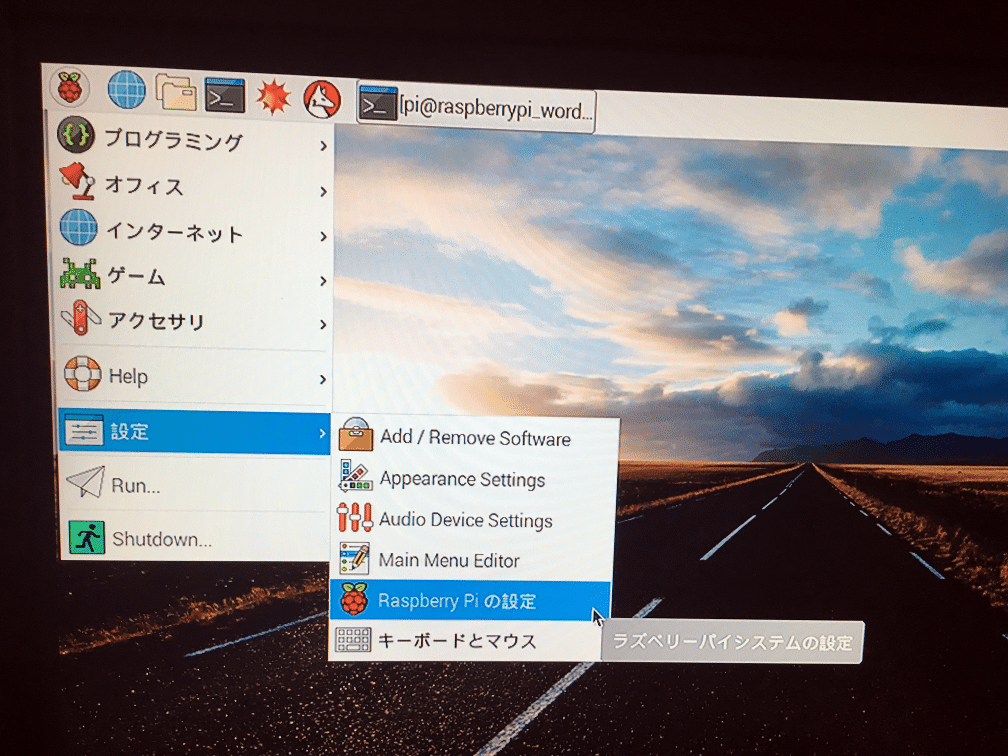Image resolution: width=1008 pixels, height=756 pixels.
Task: Open the file manager folders icon
Action: (x=176, y=92)
